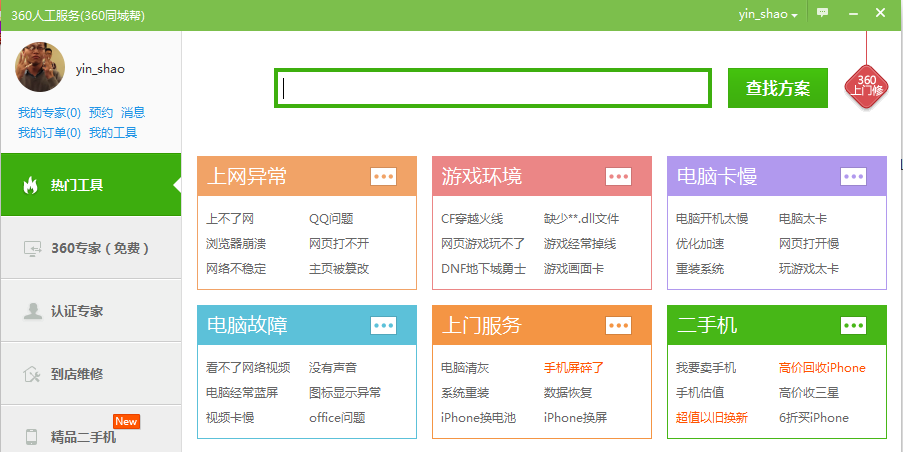The image size is (903, 452).
Task: Click the phone icon beside 精品二手机
Action: pos(32,437)
